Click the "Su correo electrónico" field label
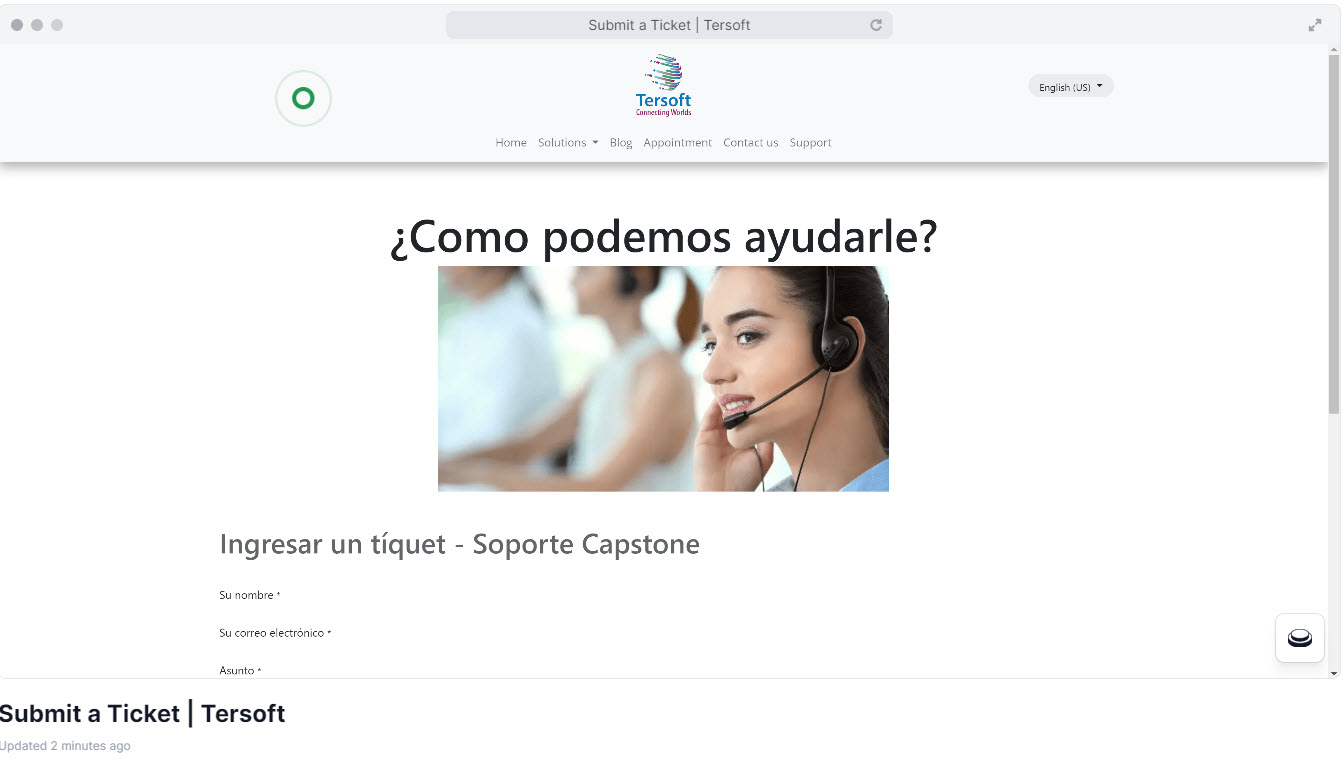This screenshot has height=758, width=1343. [272, 633]
